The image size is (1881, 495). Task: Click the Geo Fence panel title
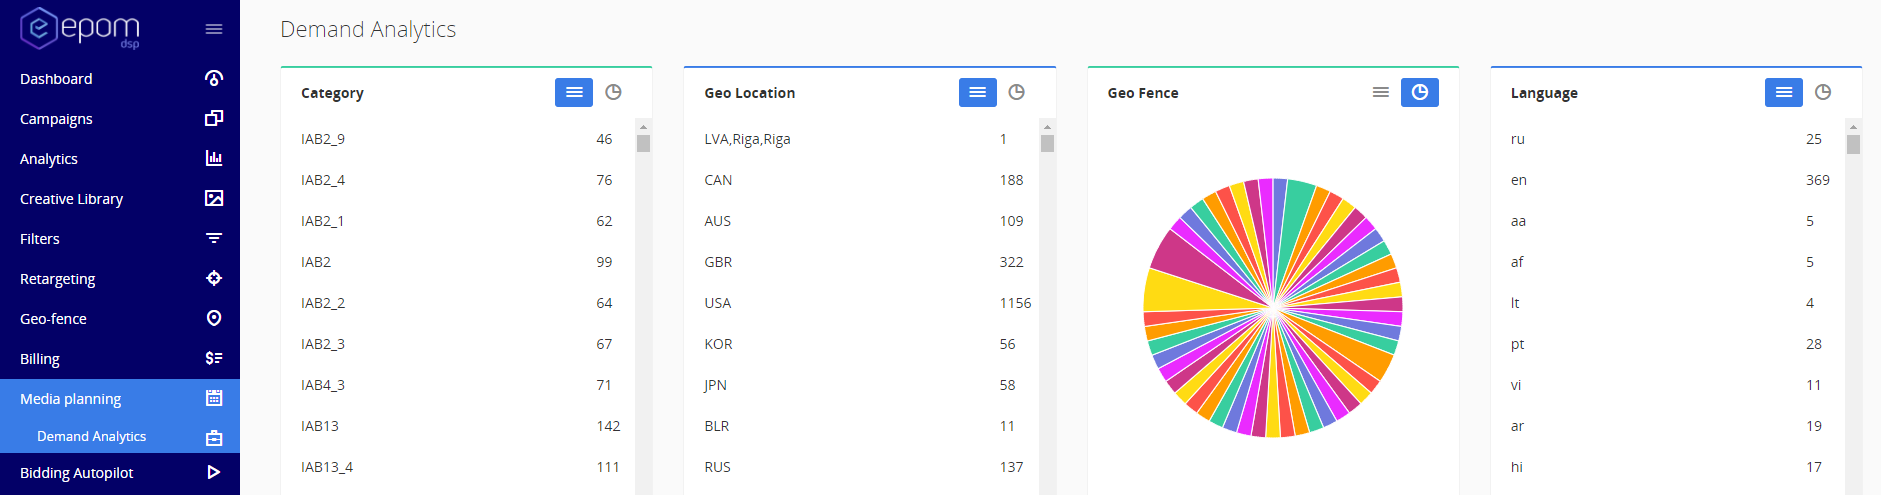click(1143, 93)
